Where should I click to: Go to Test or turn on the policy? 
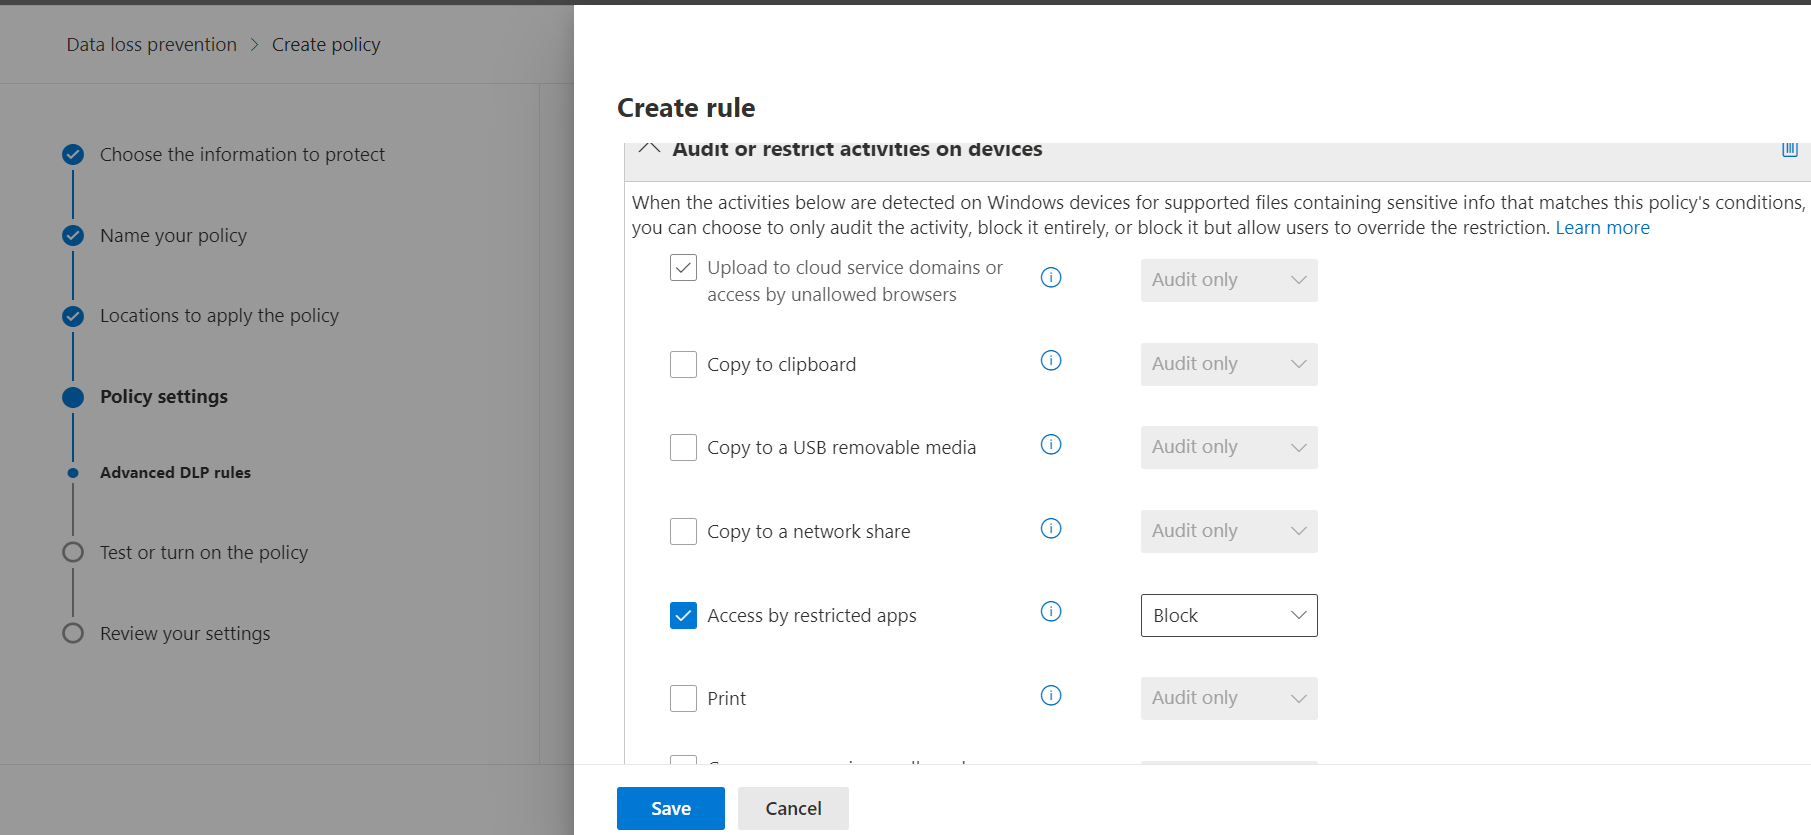[204, 553]
